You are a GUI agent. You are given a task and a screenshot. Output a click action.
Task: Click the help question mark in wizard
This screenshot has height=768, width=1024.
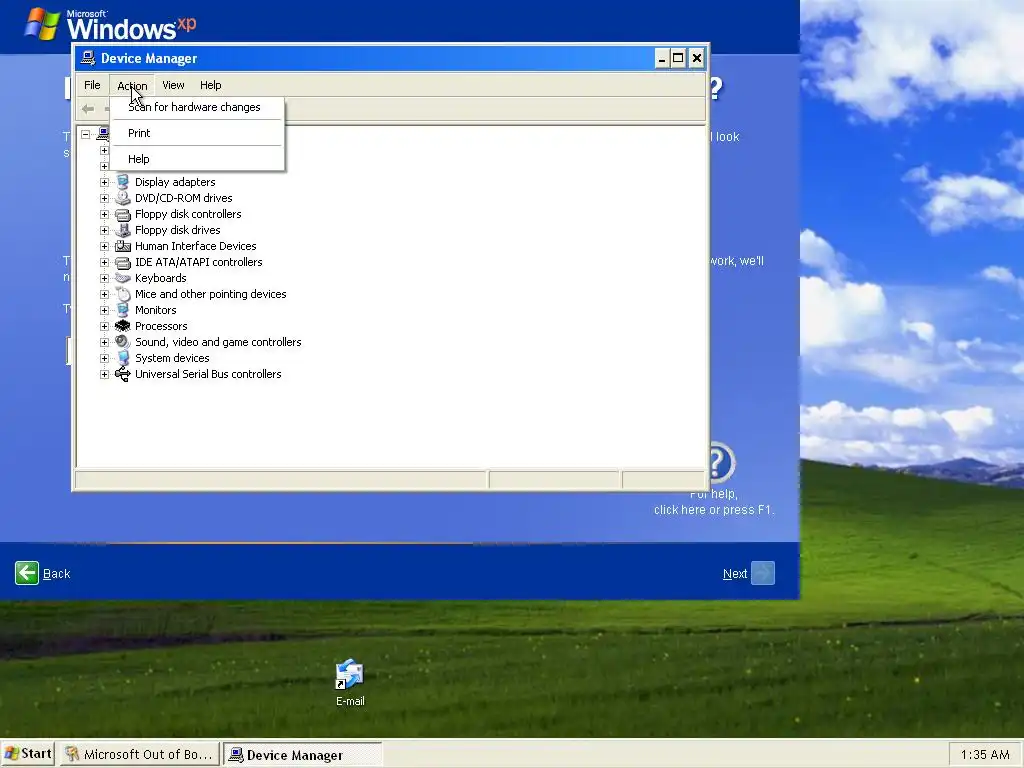(720, 463)
